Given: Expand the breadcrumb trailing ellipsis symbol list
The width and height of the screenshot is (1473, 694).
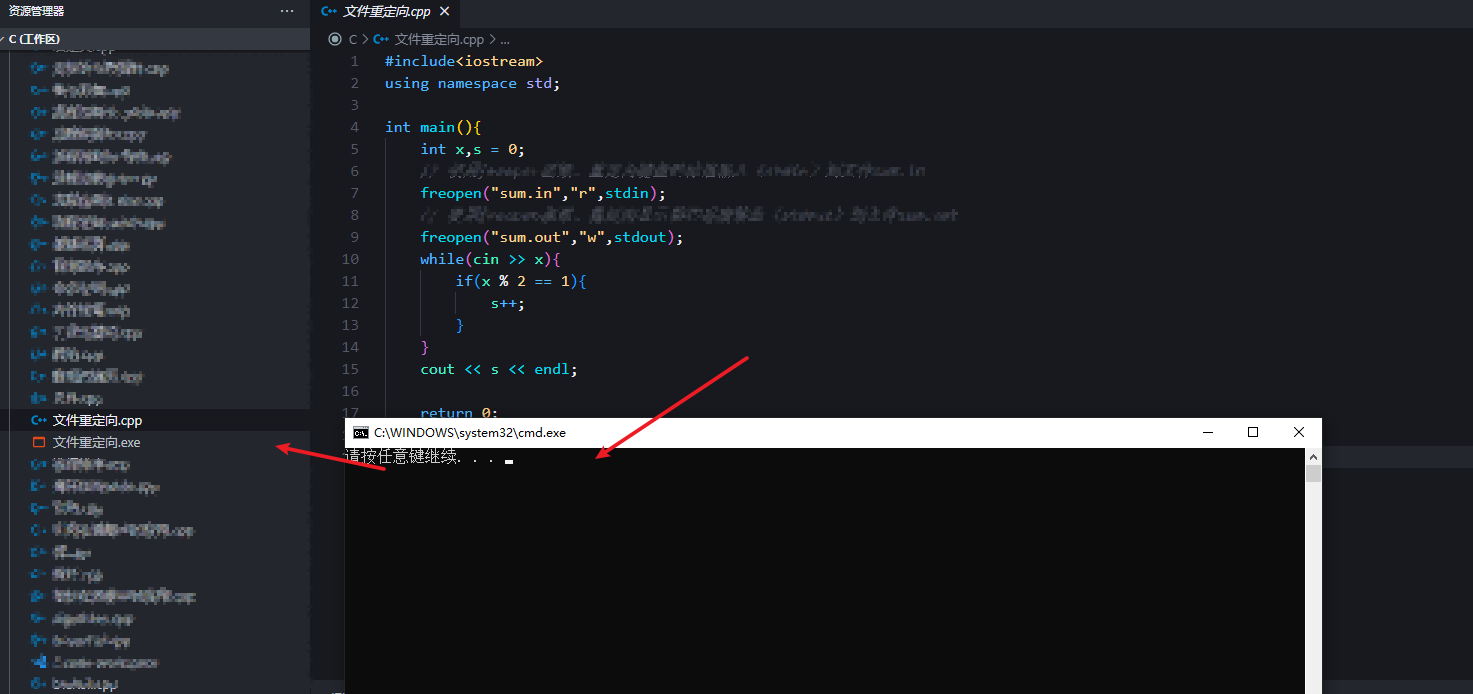Looking at the screenshot, I should [x=505, y=40].
